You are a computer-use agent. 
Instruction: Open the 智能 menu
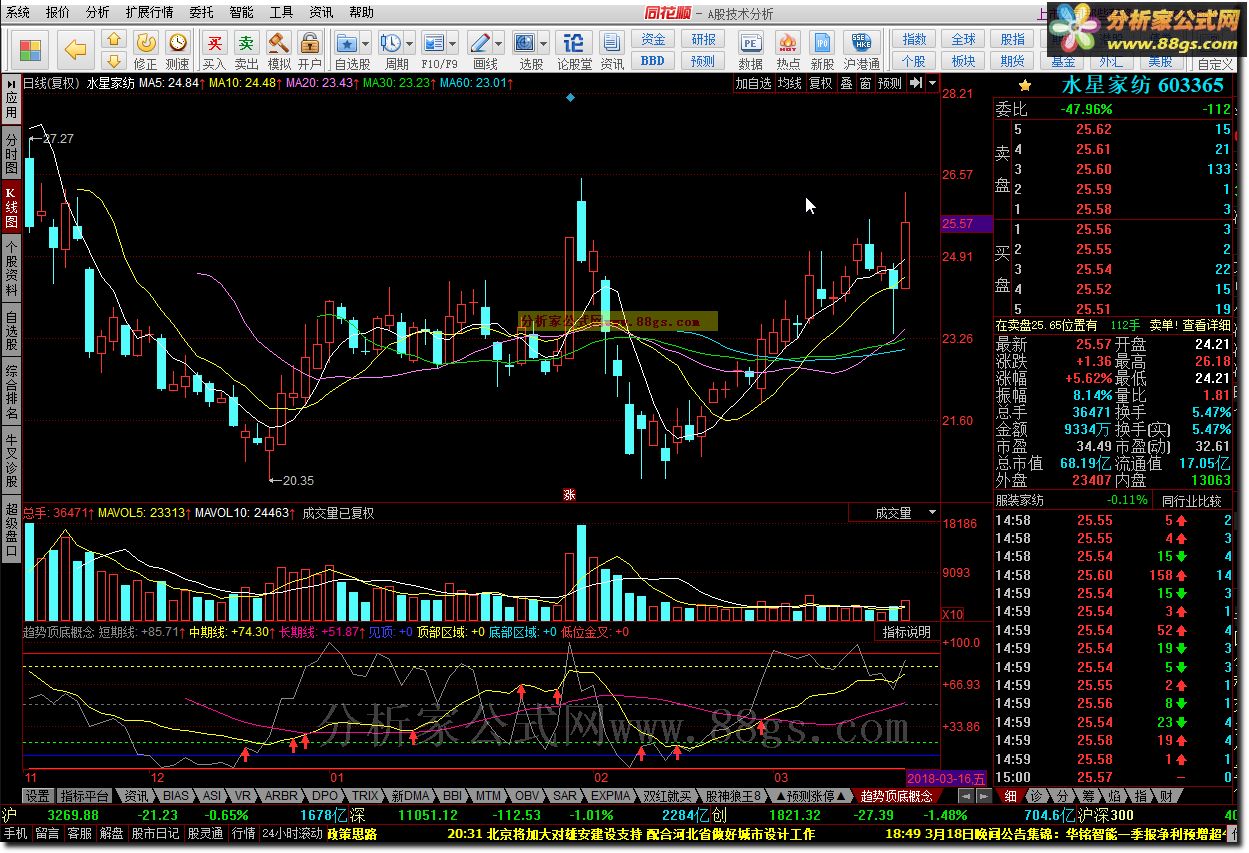[x=241, y=12]
